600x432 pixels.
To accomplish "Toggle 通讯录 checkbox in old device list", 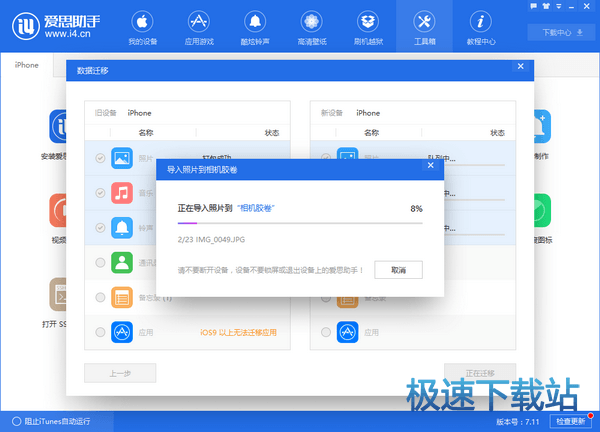I will click(100, 262).
